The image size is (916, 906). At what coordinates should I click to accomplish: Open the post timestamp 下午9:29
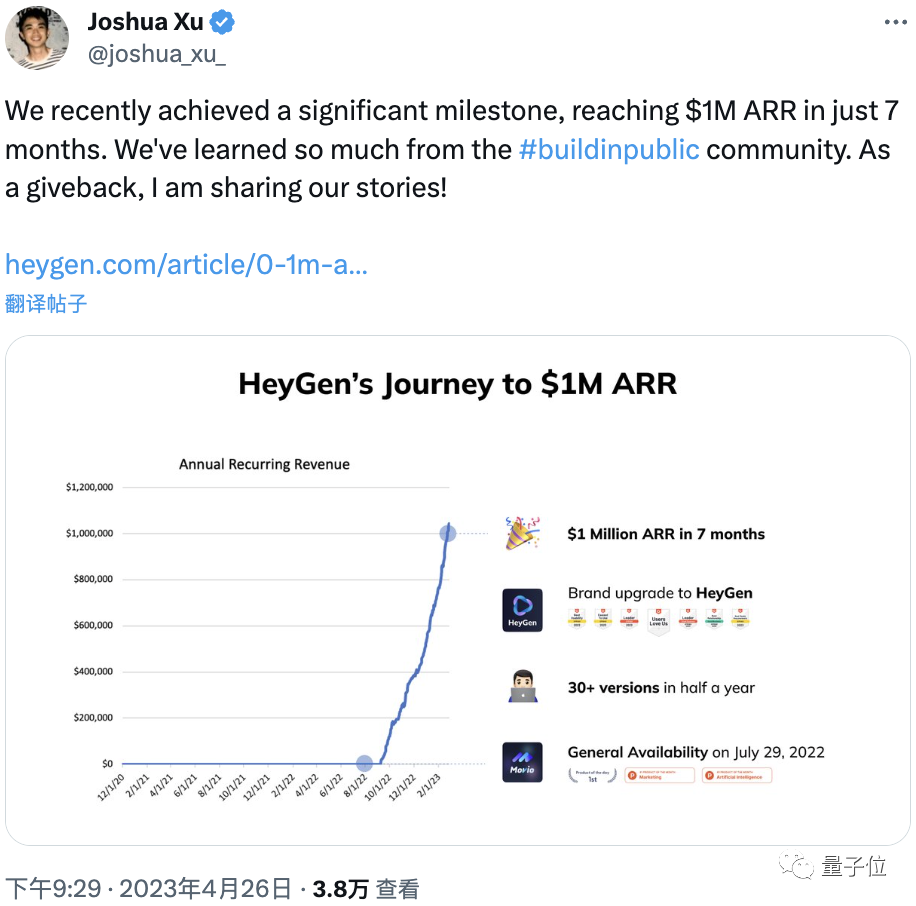click(53, 889)
